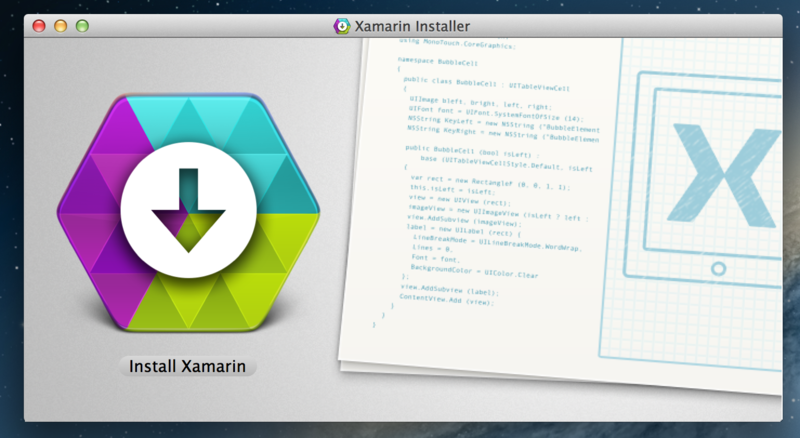Close the Xamarin Installer window
800x438 pixels.
[x=39, y=26]
